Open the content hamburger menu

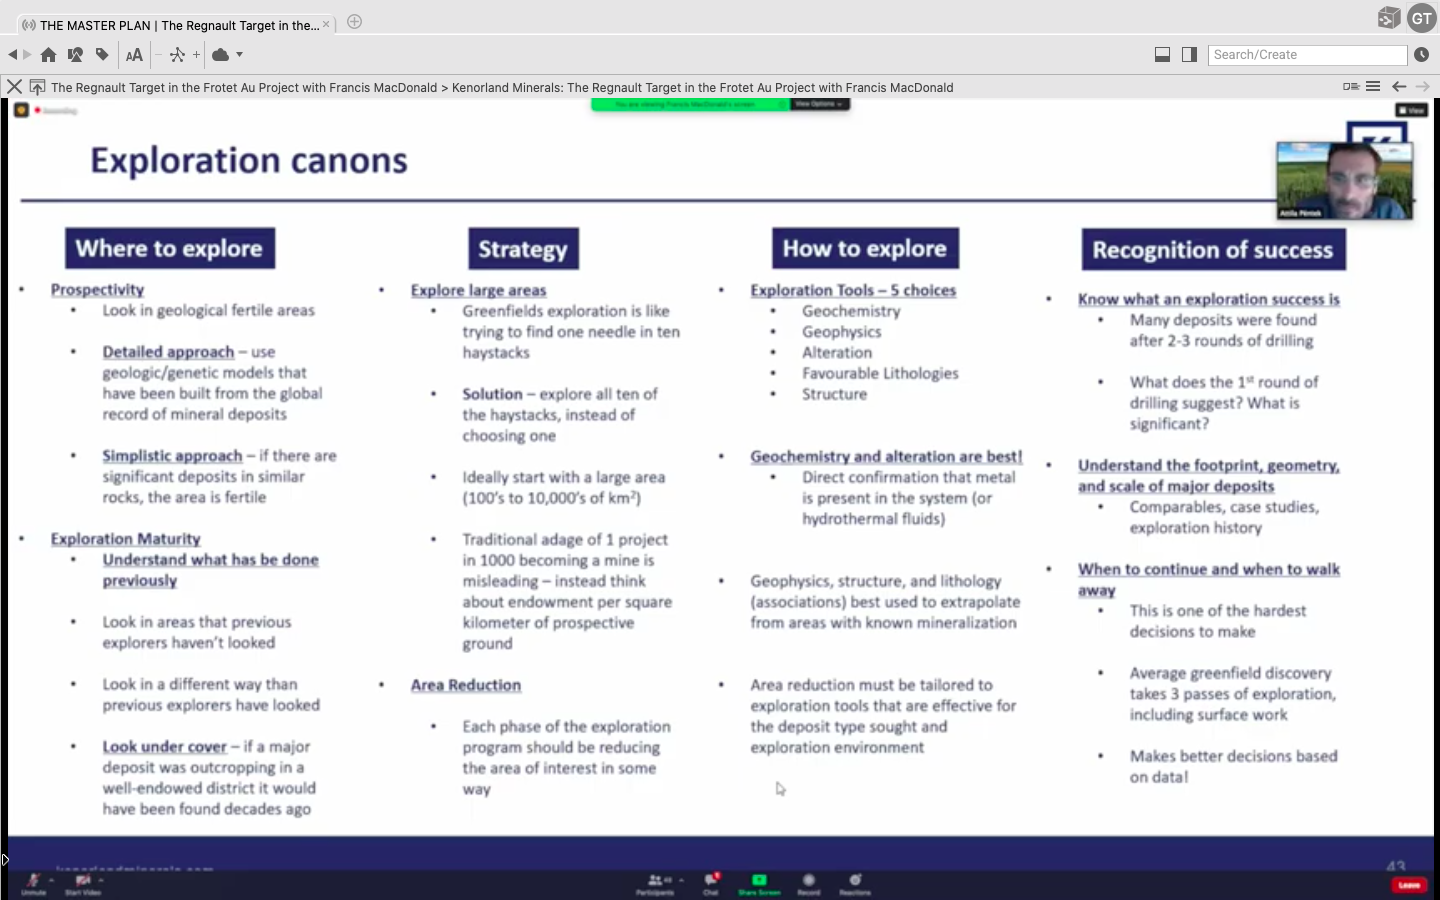click(x=1373, y=87)
